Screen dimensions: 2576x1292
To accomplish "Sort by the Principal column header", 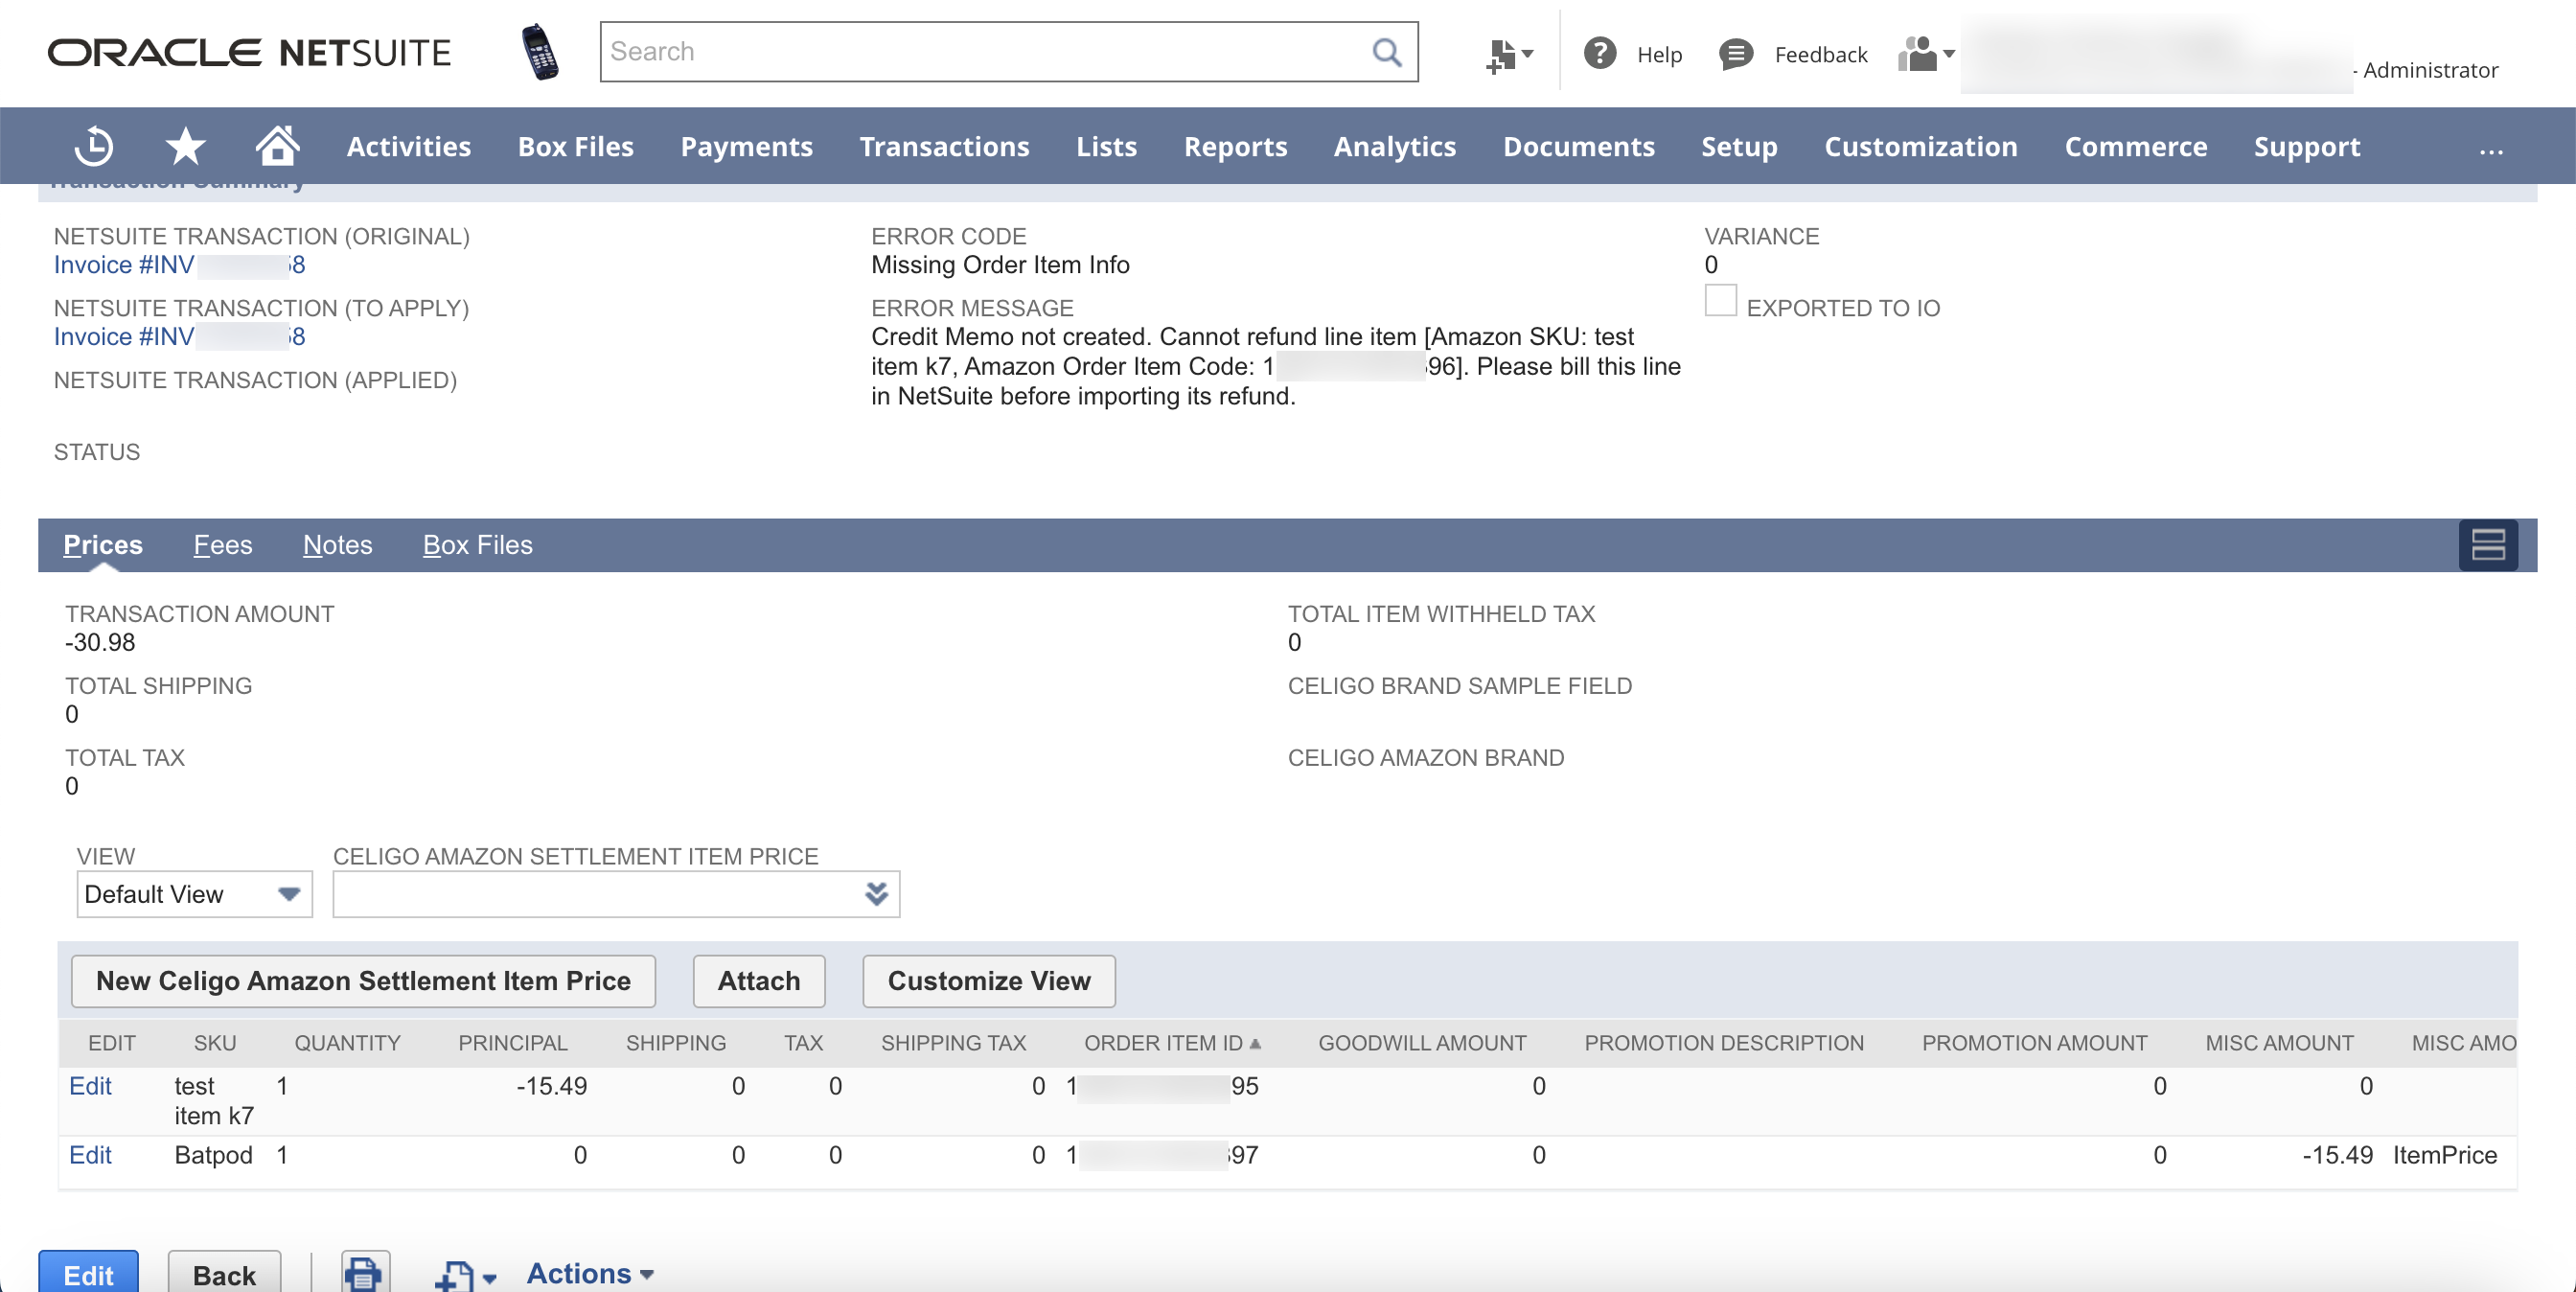I will coord(513,1043).
